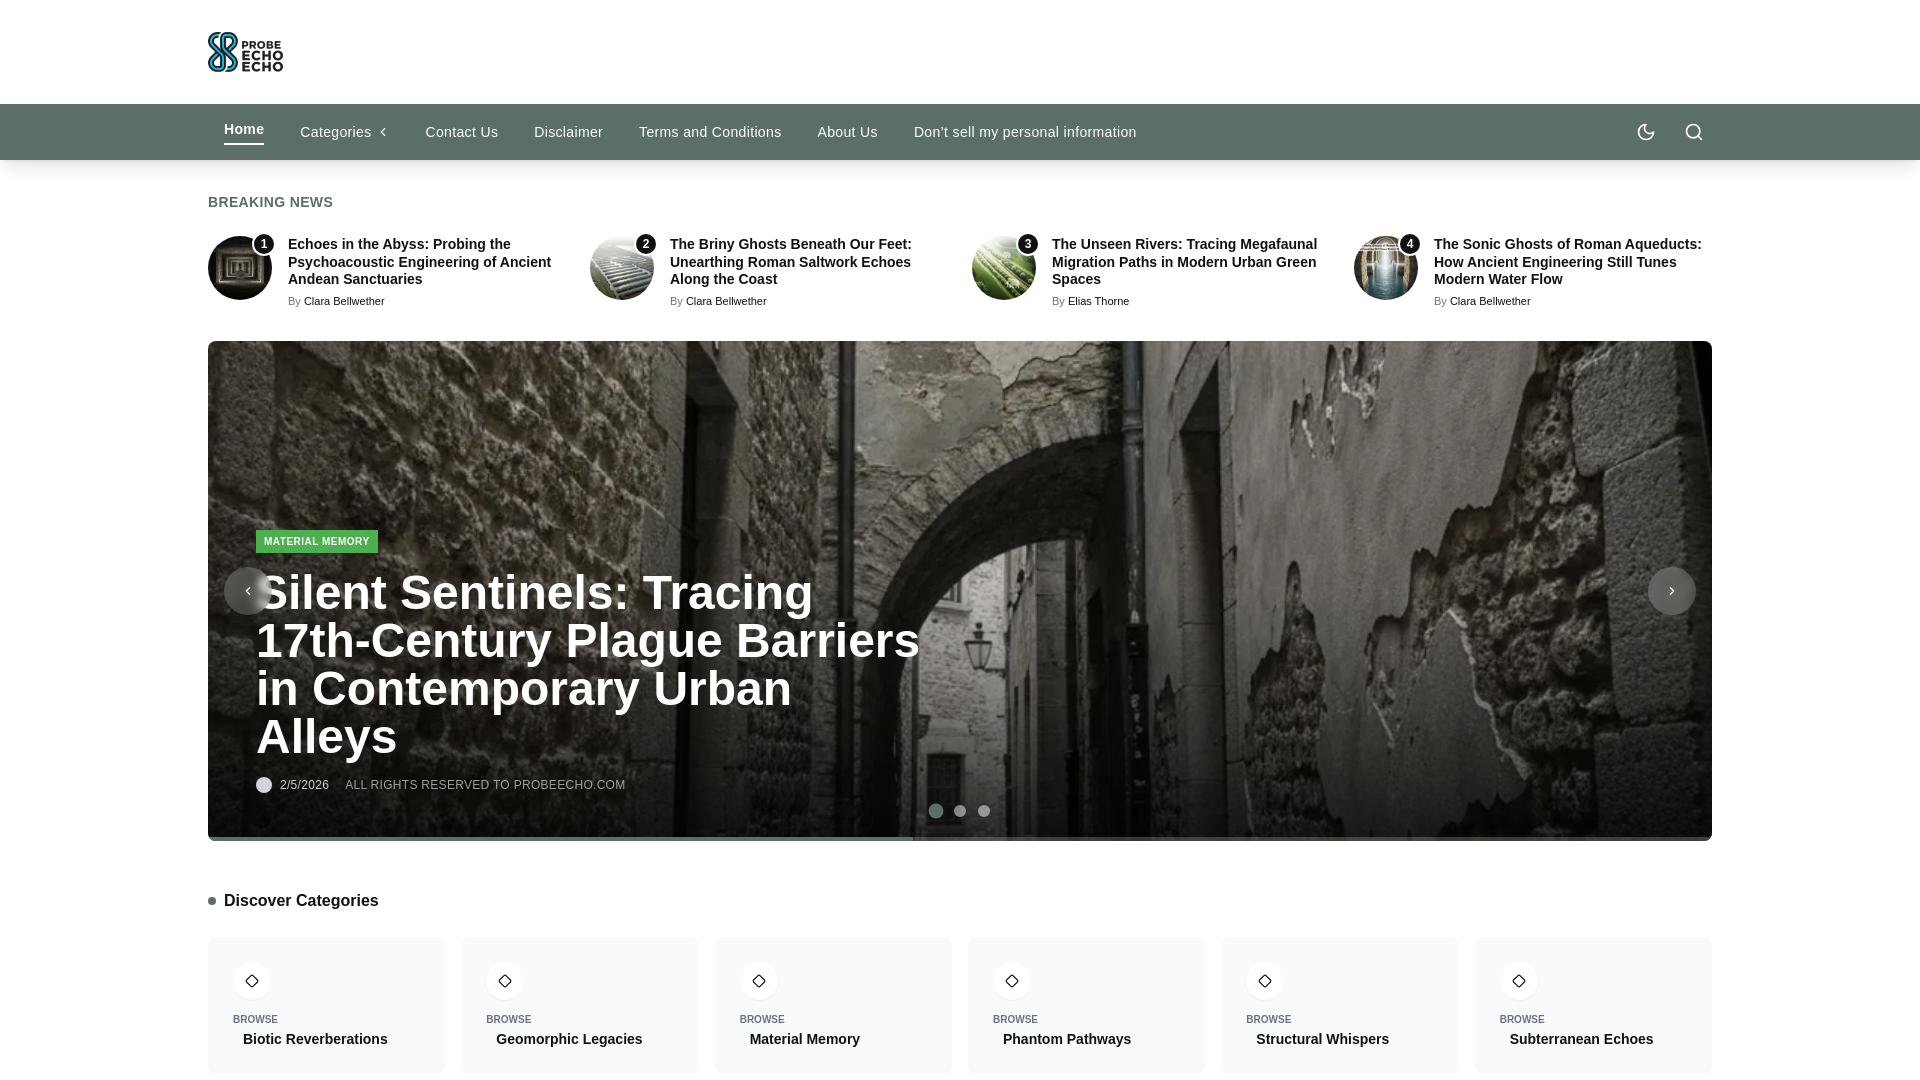Open Don't sell my personal information
Screen dimensions: 1920x1080
click(x=1025, y=132)
